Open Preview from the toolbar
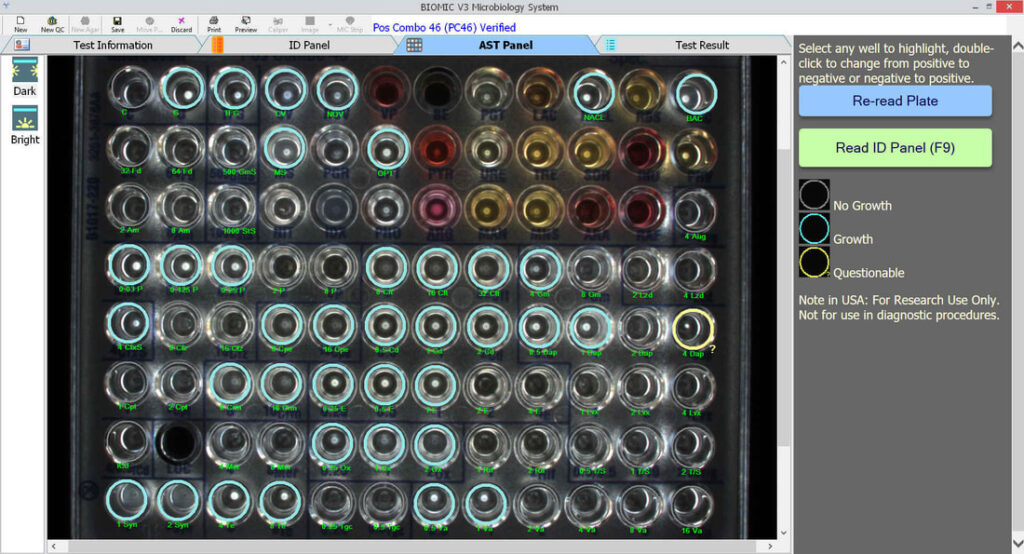This screenshot has width=1024, height=554. [246, 24]
